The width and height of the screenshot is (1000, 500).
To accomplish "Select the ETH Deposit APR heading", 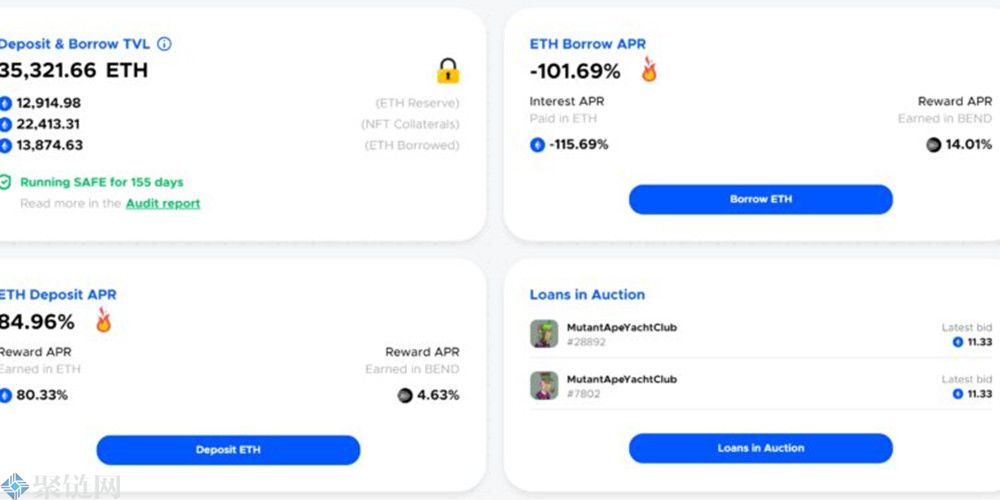I will pos(58,295).
